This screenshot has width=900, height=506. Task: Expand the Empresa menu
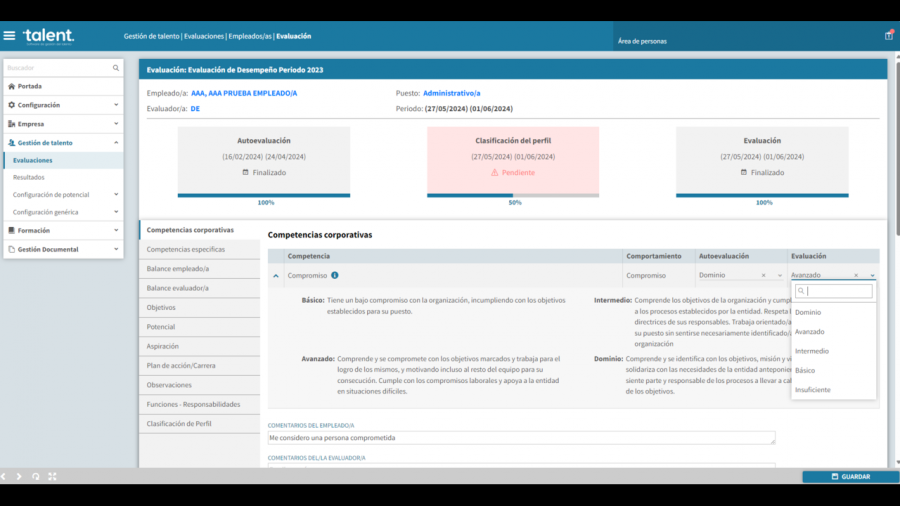pyautogui.click(x=63, y=124)
